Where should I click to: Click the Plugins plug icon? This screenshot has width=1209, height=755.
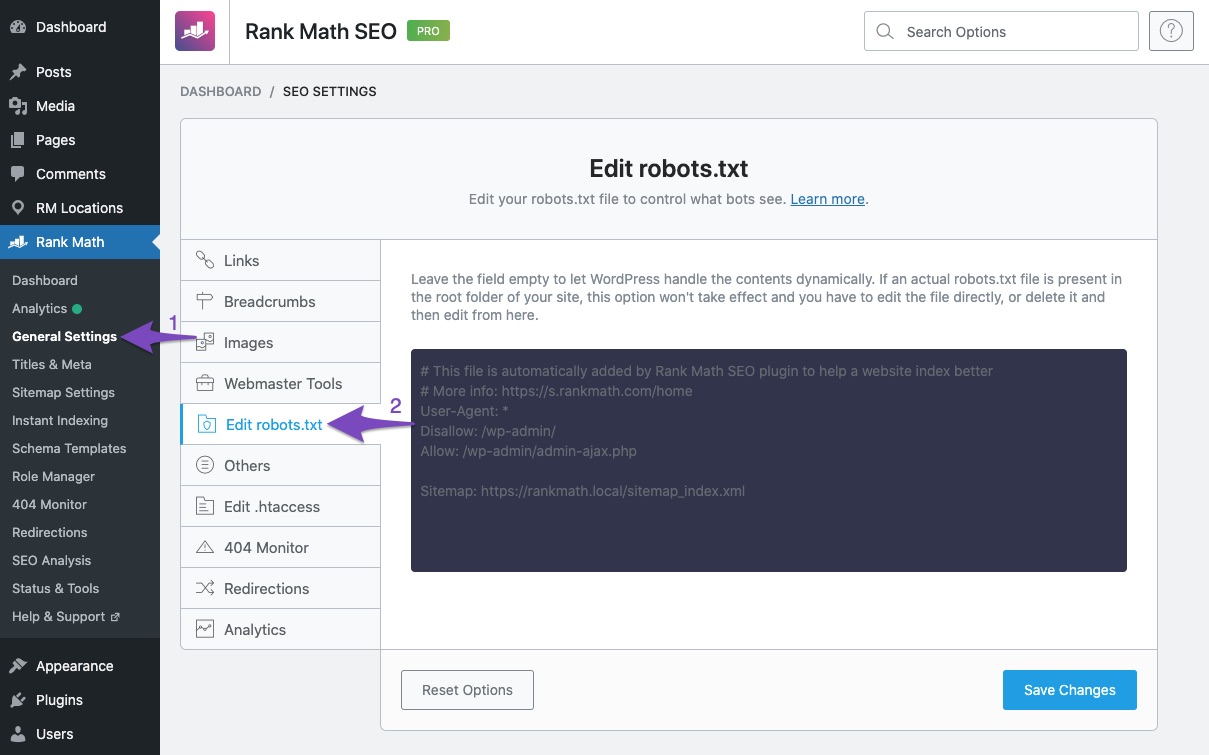pyautogui.click(x=18, y=700)
